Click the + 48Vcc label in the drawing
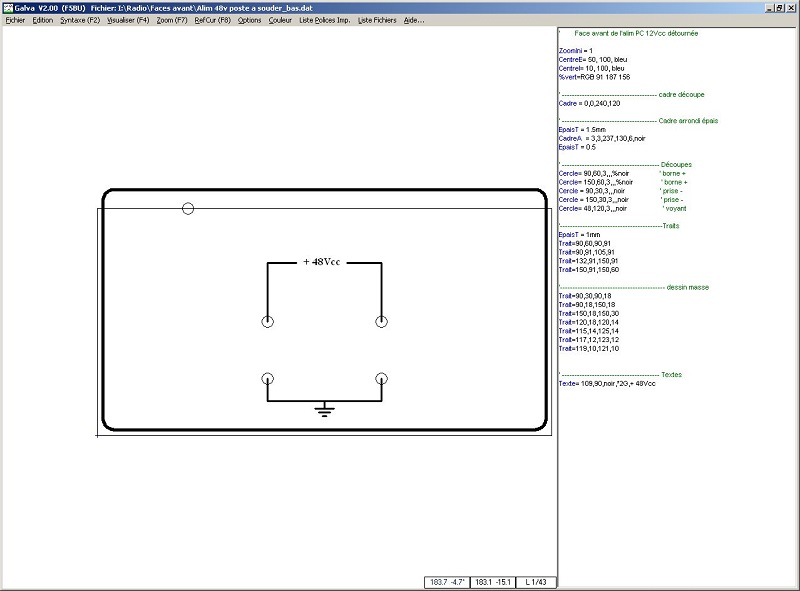The image size is (800, 591). 321,262
